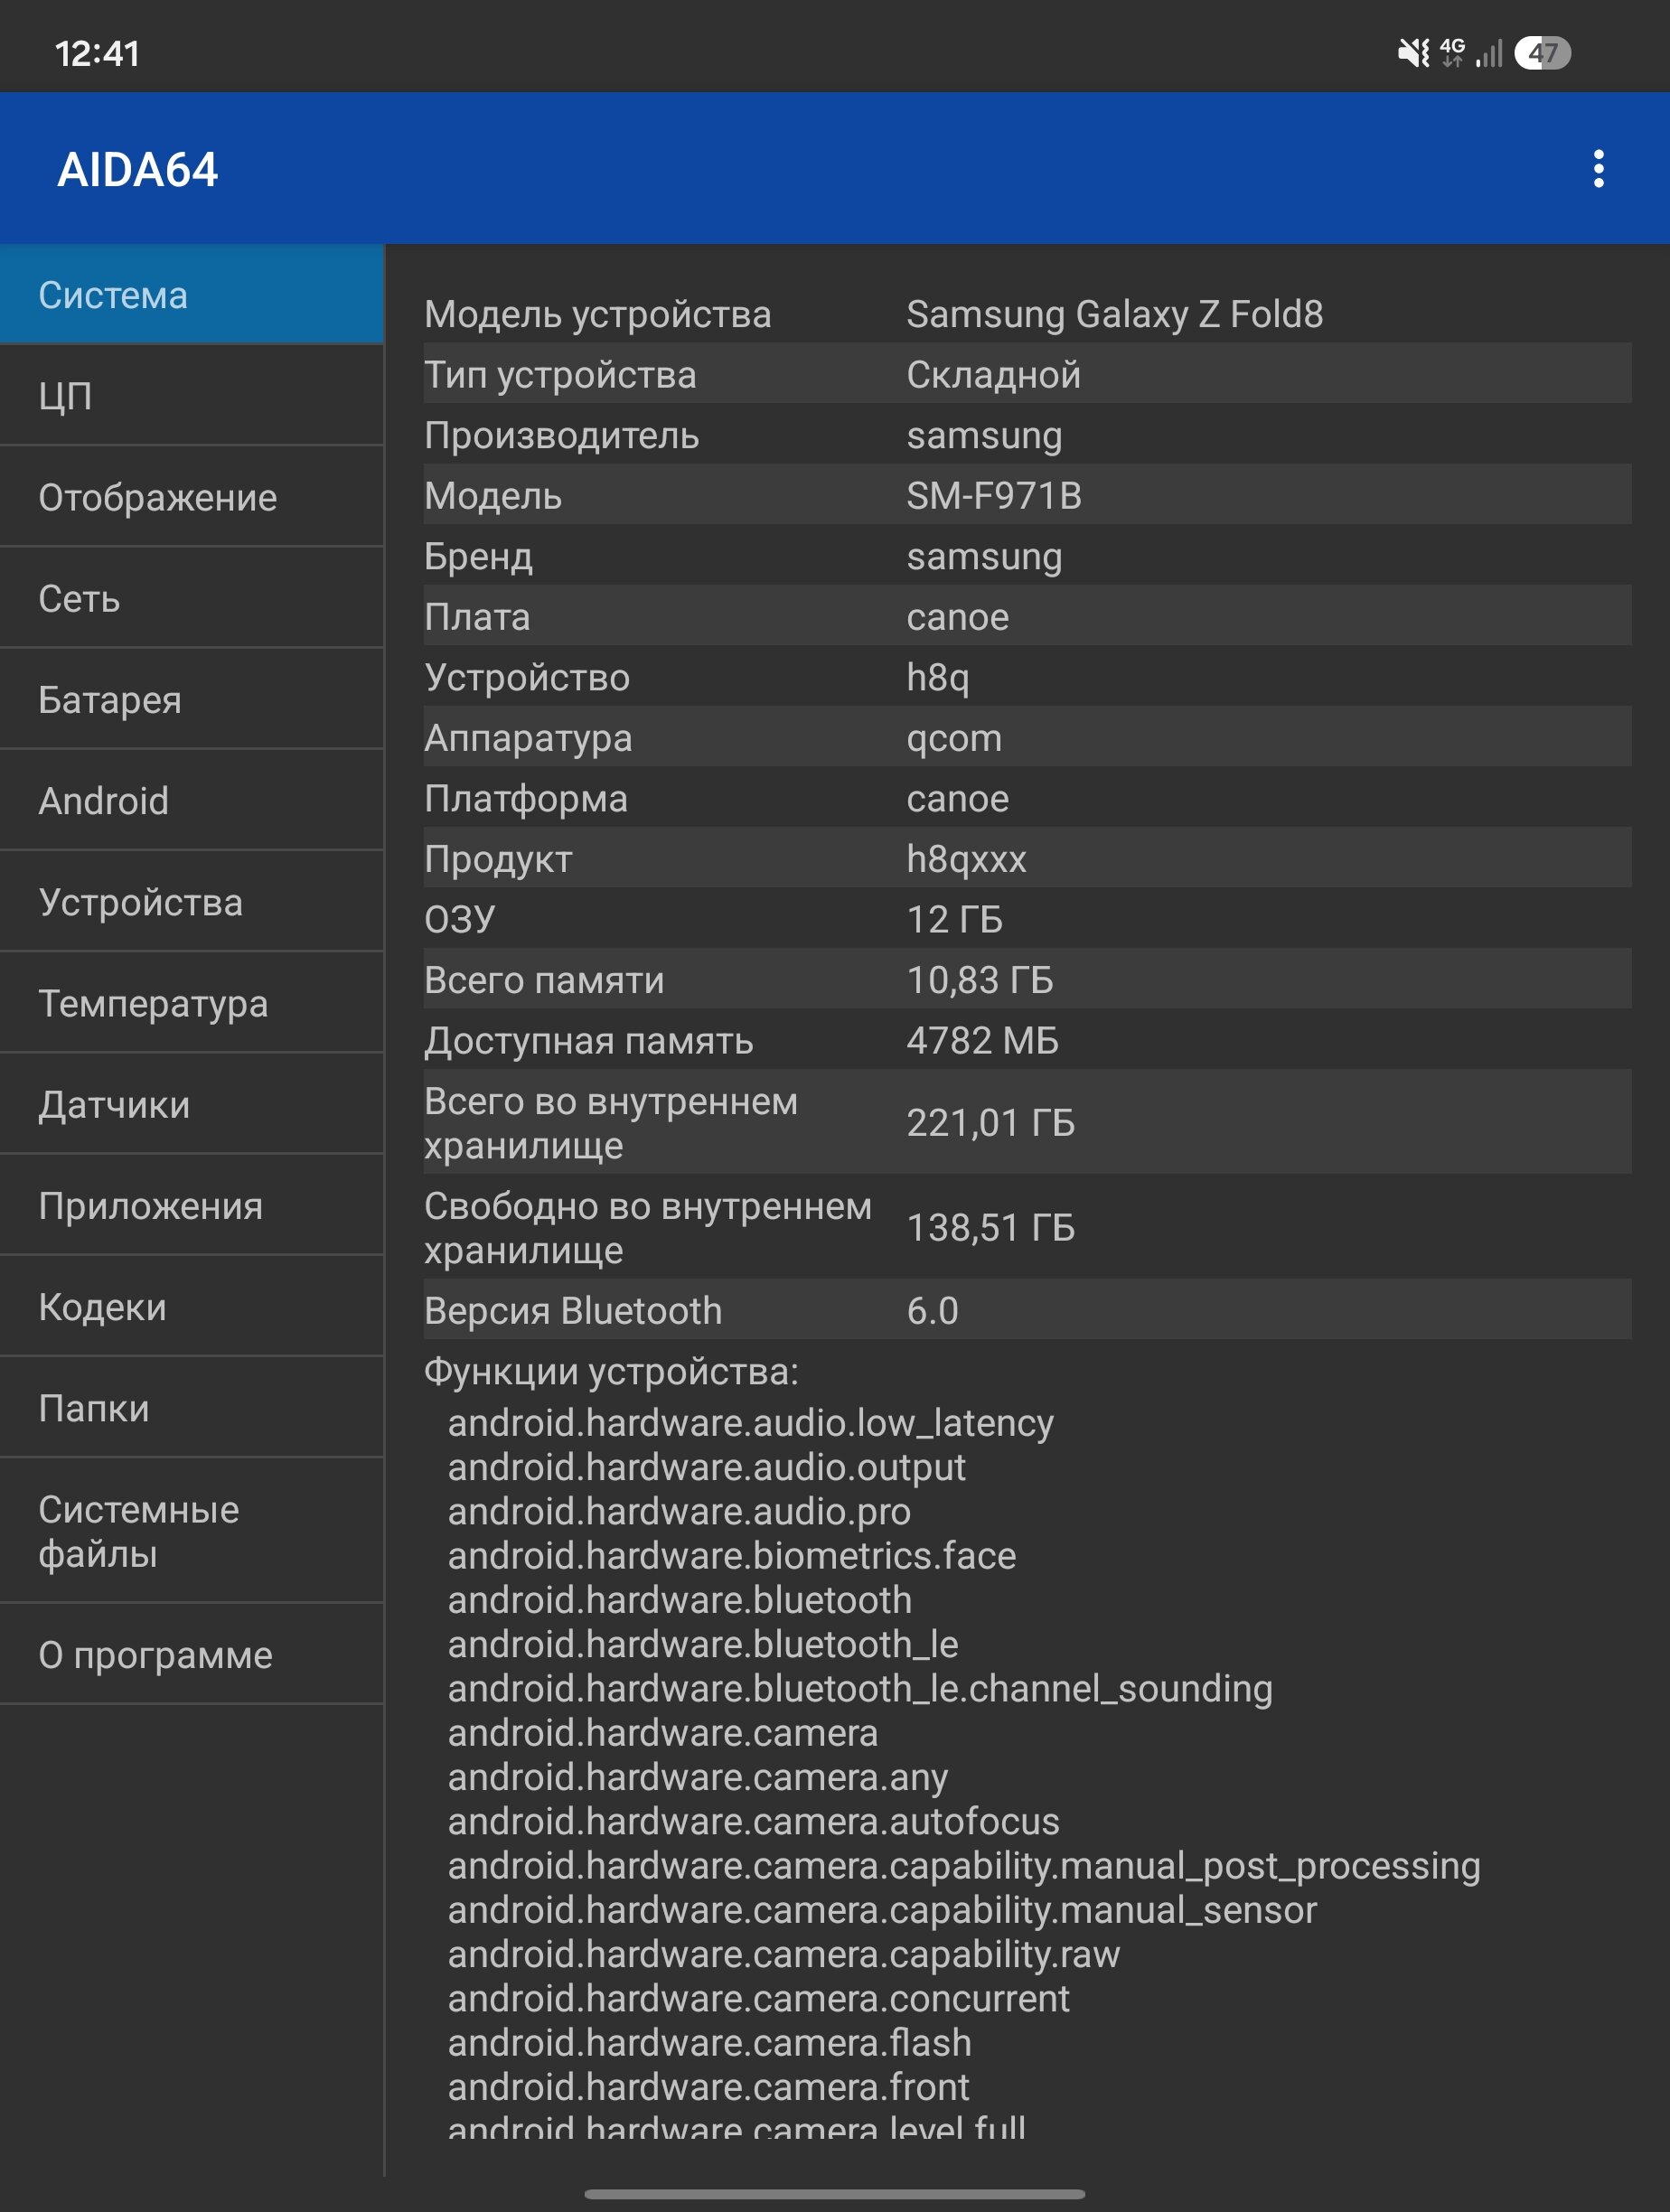Open the О программе section
The image size is (1670, 2212).
[x=191, y=1654]
